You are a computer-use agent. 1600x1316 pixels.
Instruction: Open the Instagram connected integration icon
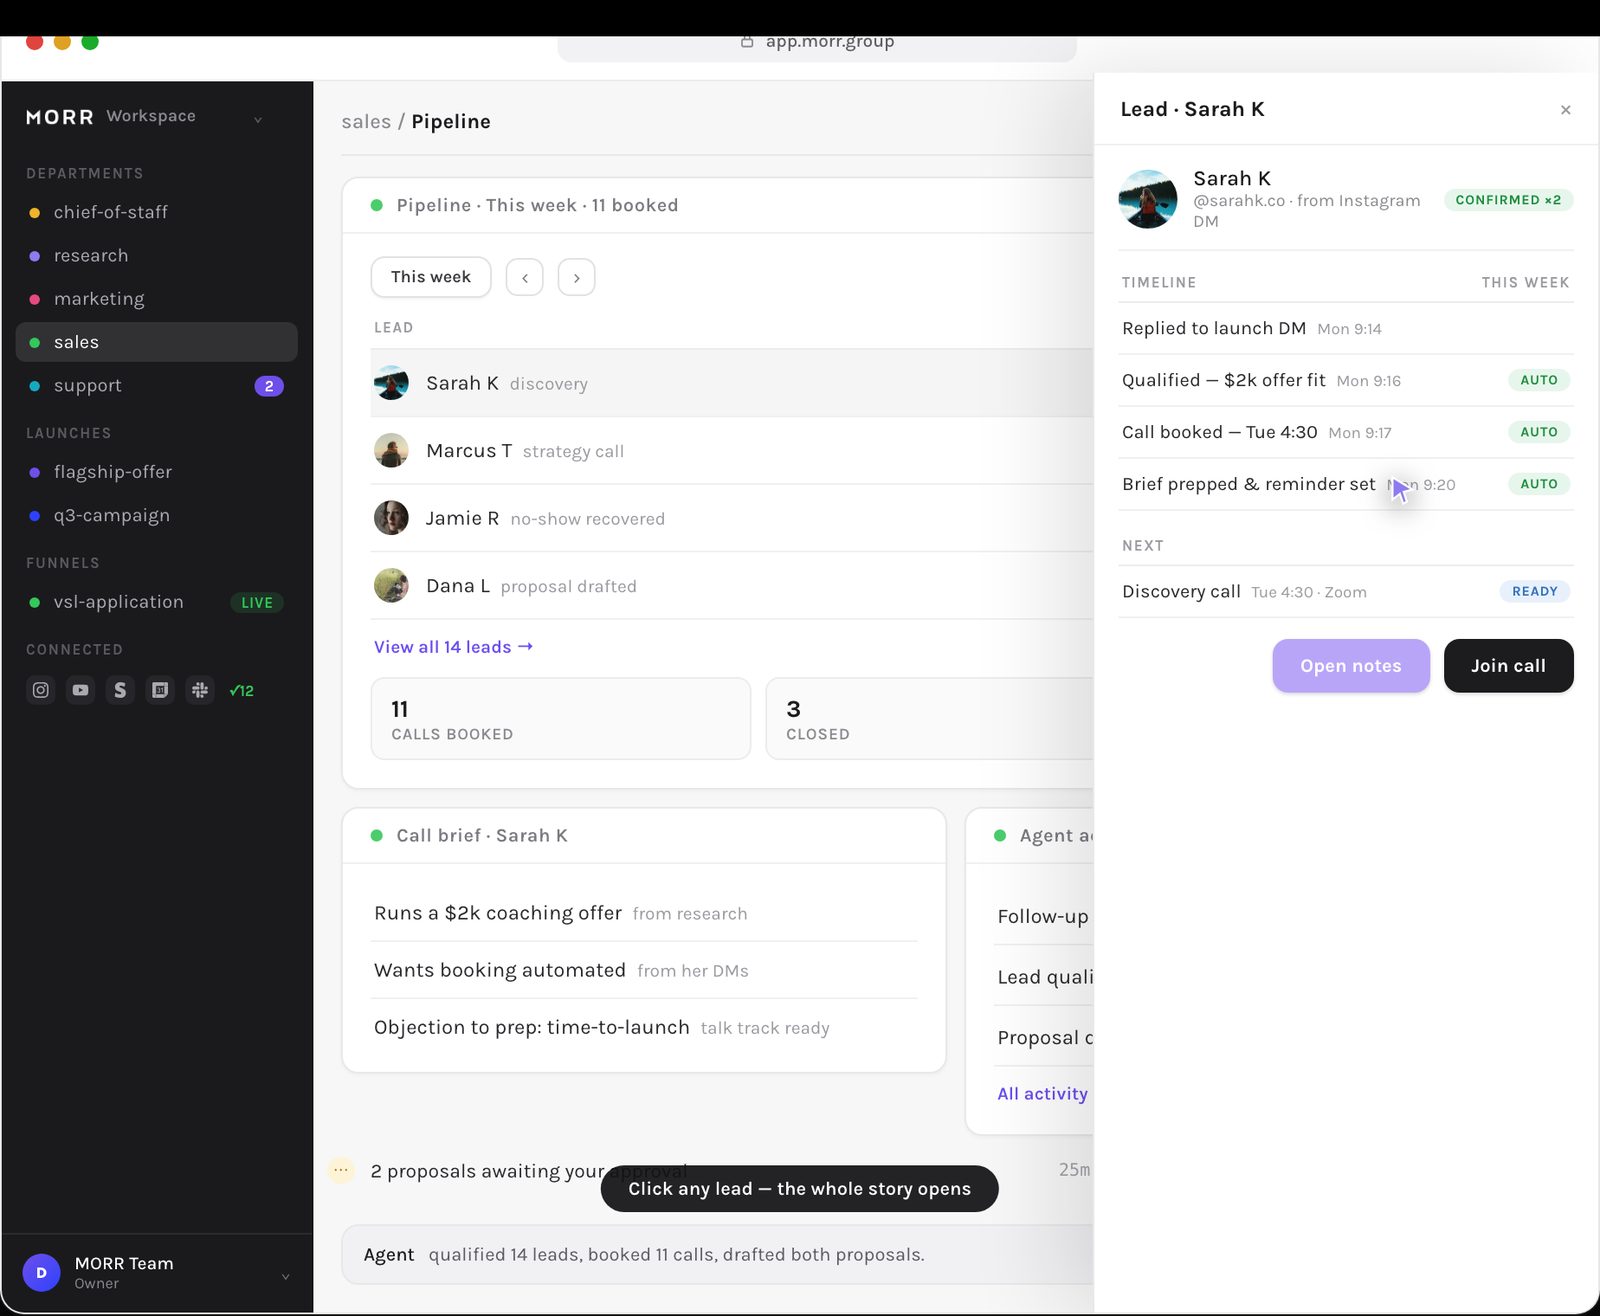[41, 690]
